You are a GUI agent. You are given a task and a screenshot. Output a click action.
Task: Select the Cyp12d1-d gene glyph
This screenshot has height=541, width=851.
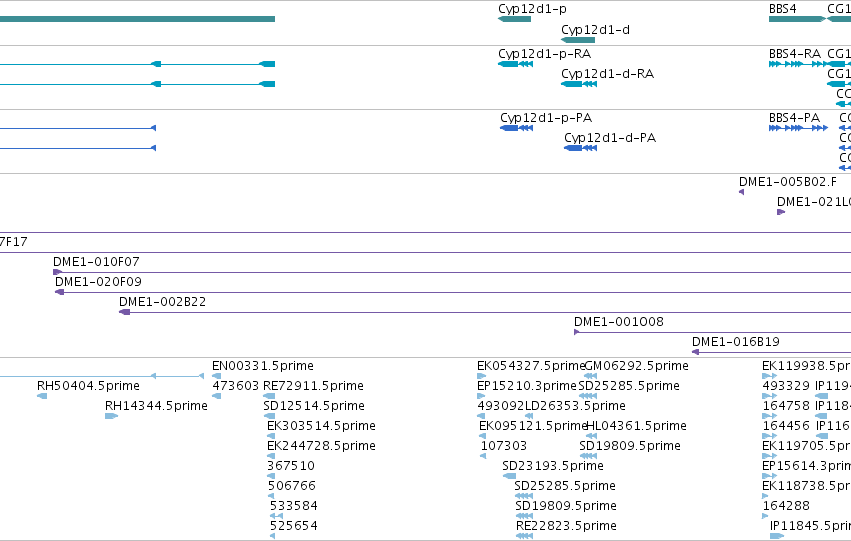[578, 40]
